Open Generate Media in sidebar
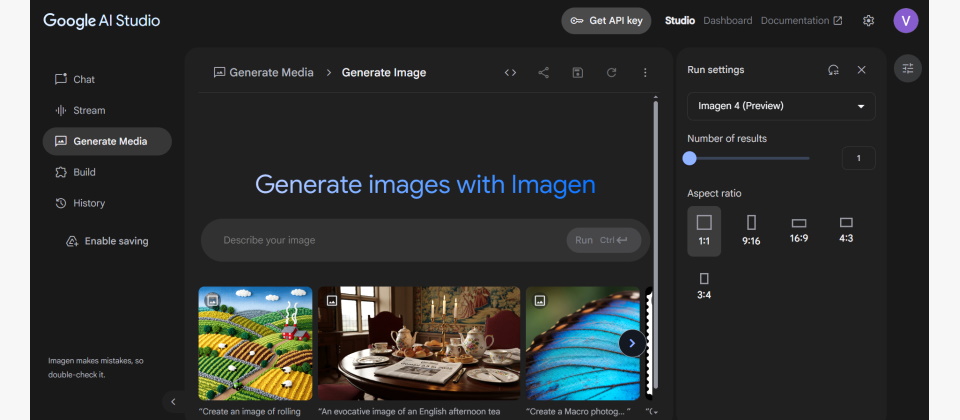 coord(107,141)
